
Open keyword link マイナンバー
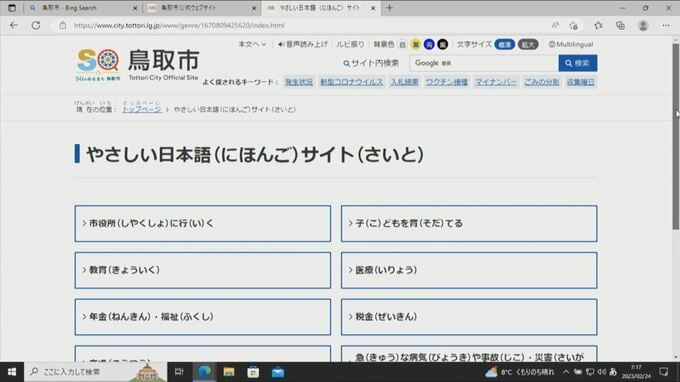tap(496, 82)
